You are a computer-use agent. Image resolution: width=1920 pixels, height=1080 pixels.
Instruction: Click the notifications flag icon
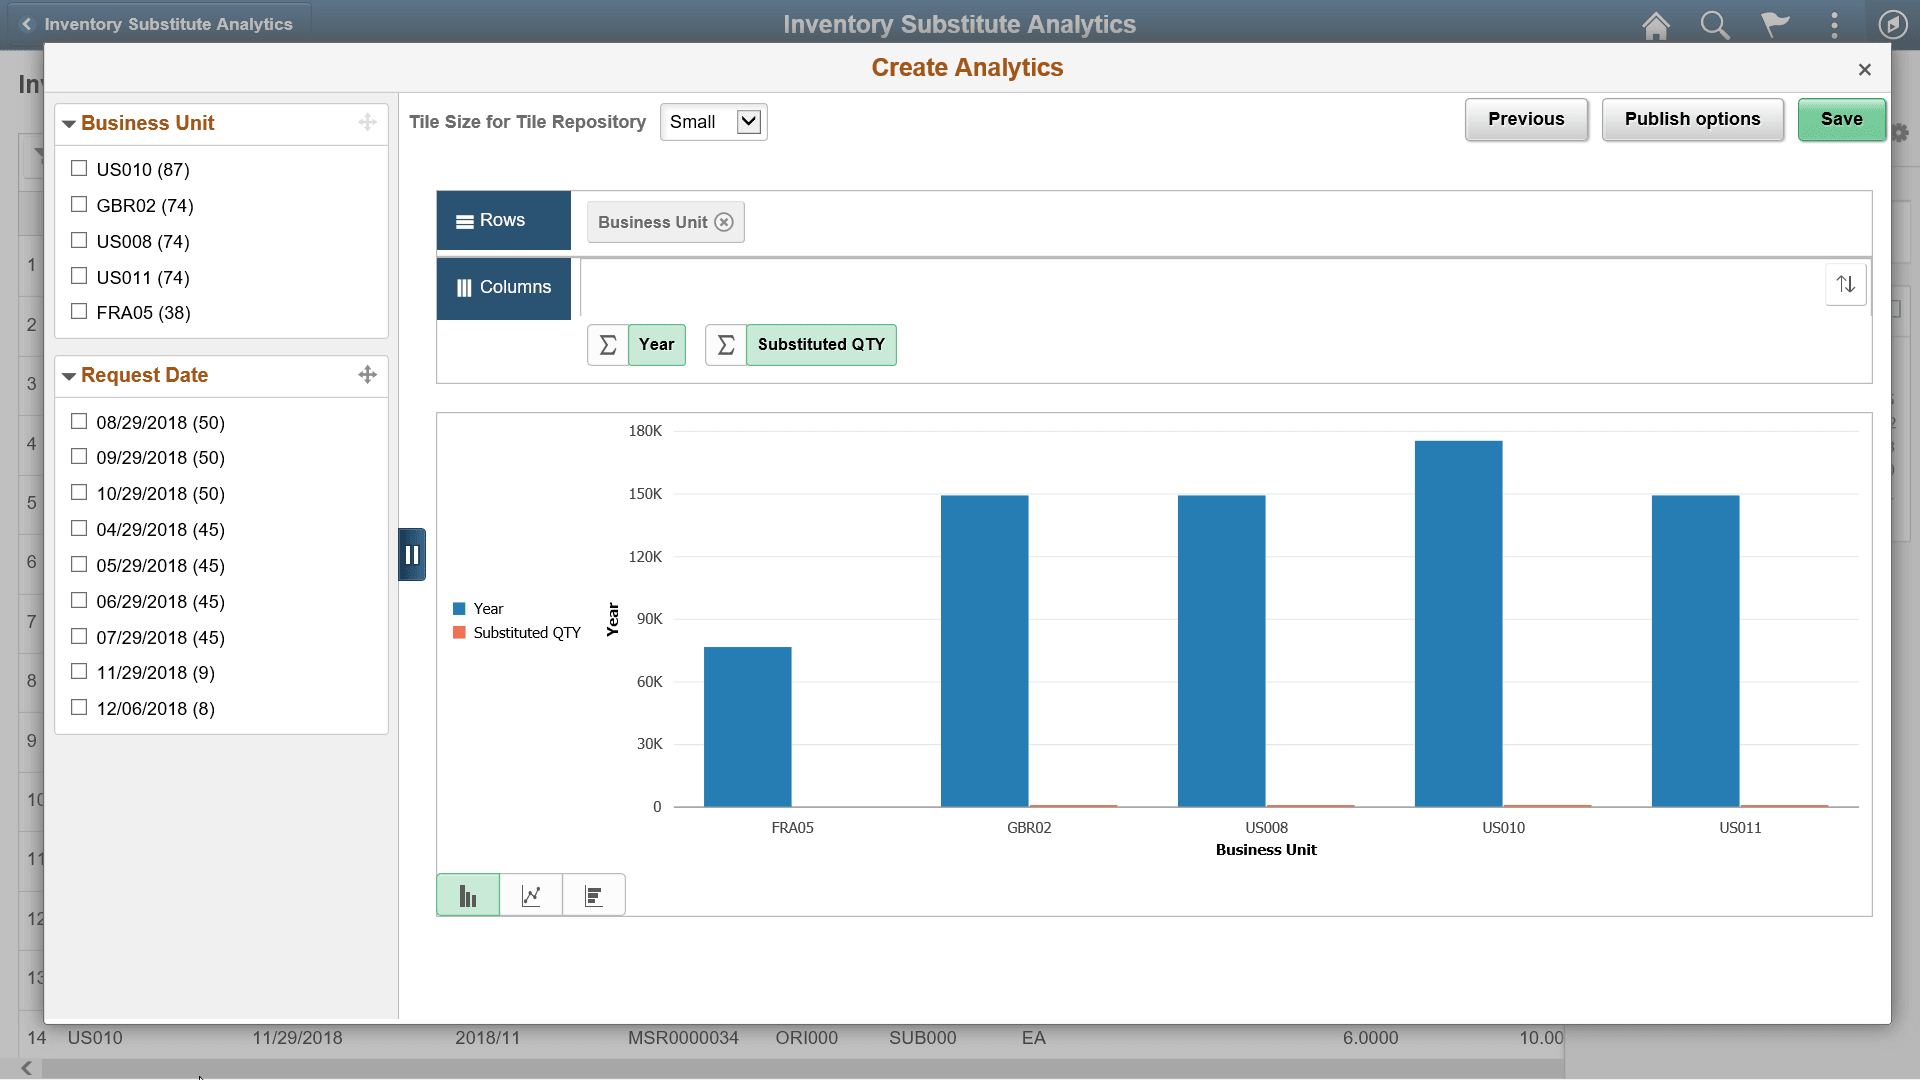pos(1774,24)
